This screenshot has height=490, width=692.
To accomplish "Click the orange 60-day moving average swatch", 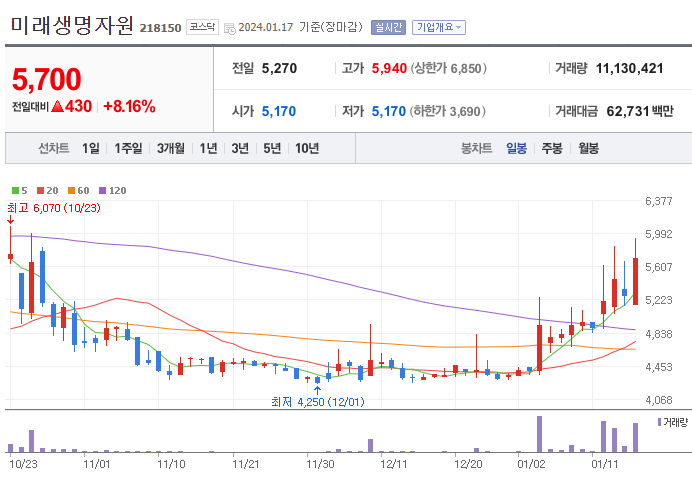I will coord(71,191).
